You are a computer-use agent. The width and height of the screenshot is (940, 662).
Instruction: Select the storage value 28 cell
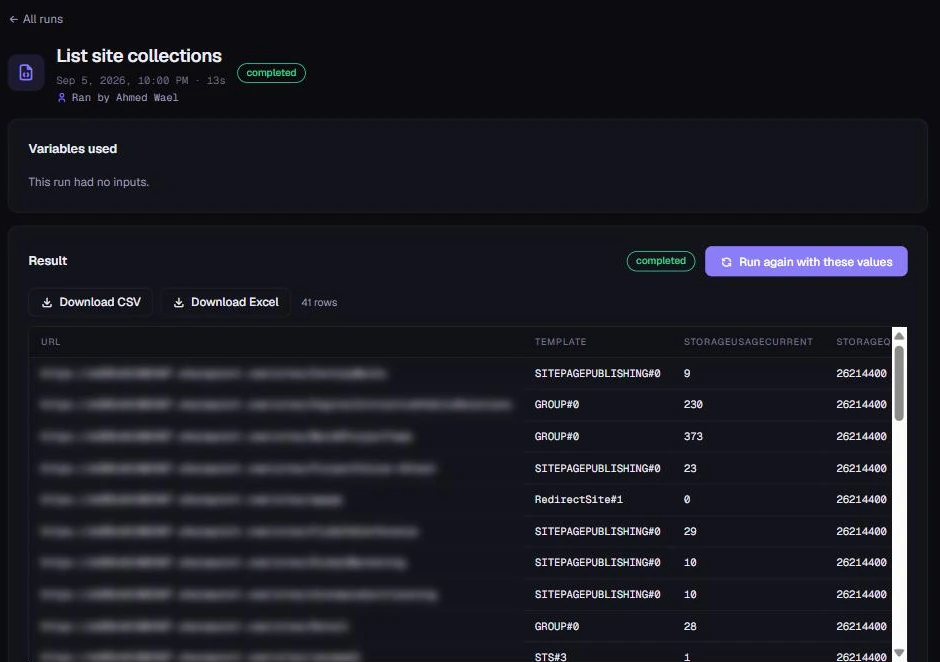tap(690, 626)
